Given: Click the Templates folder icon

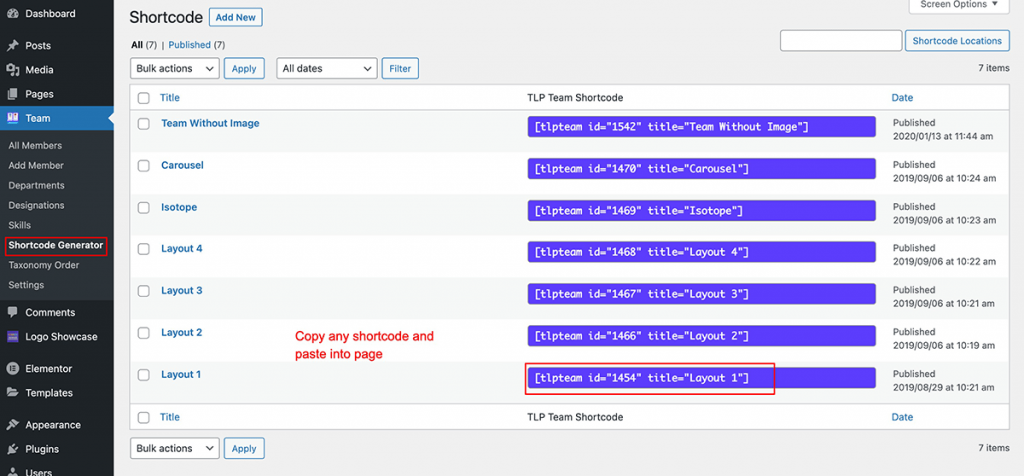Looking at the screenshot, I should [x=12, y=393].
